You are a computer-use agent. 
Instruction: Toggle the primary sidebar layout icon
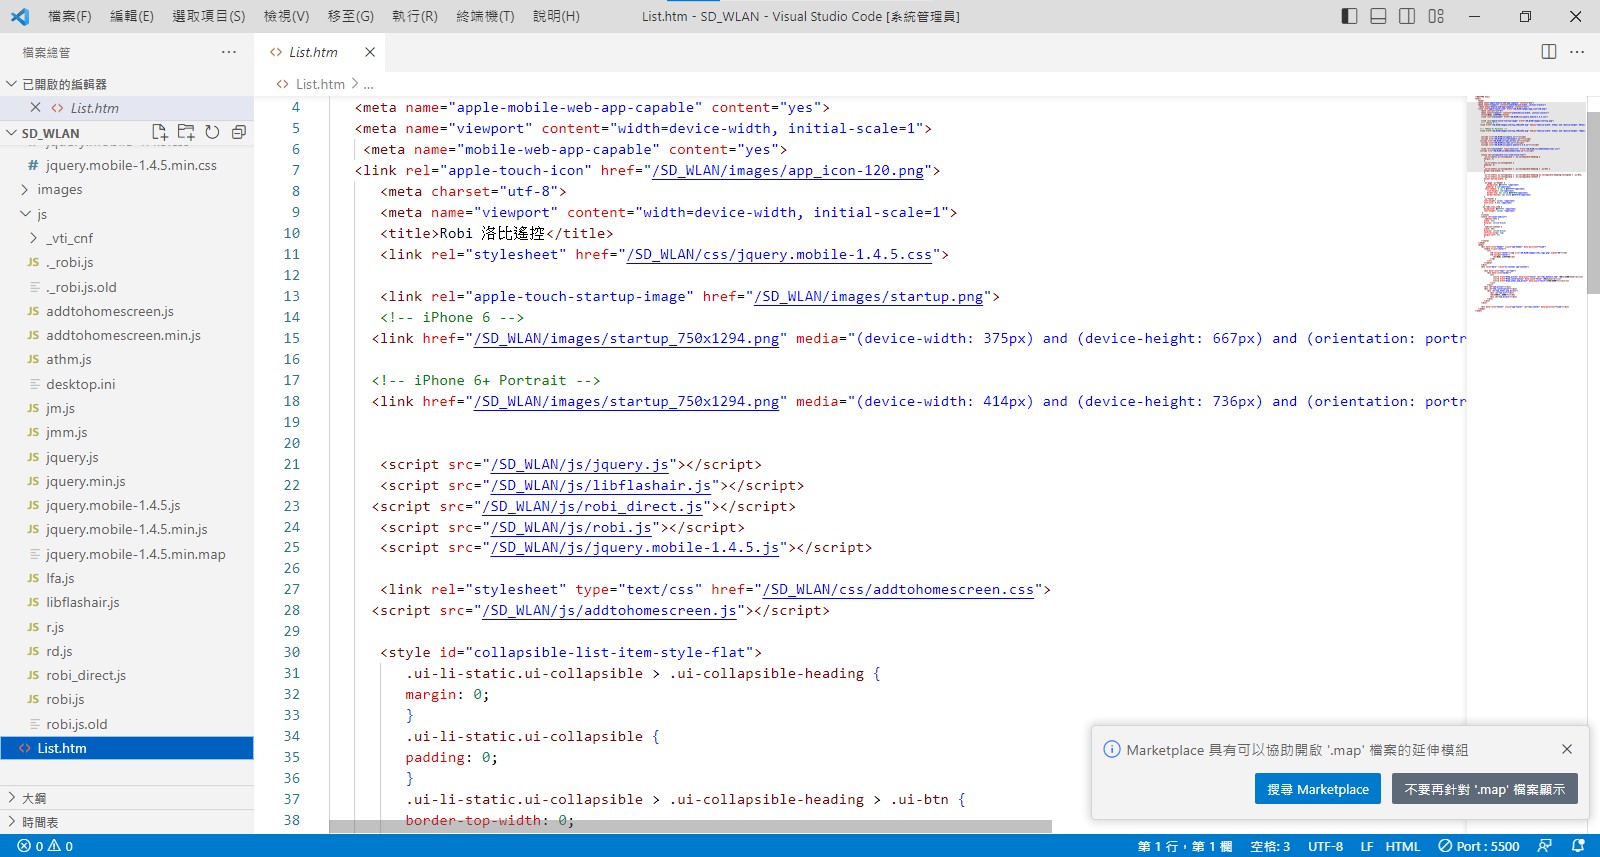tap(1349, 16)
